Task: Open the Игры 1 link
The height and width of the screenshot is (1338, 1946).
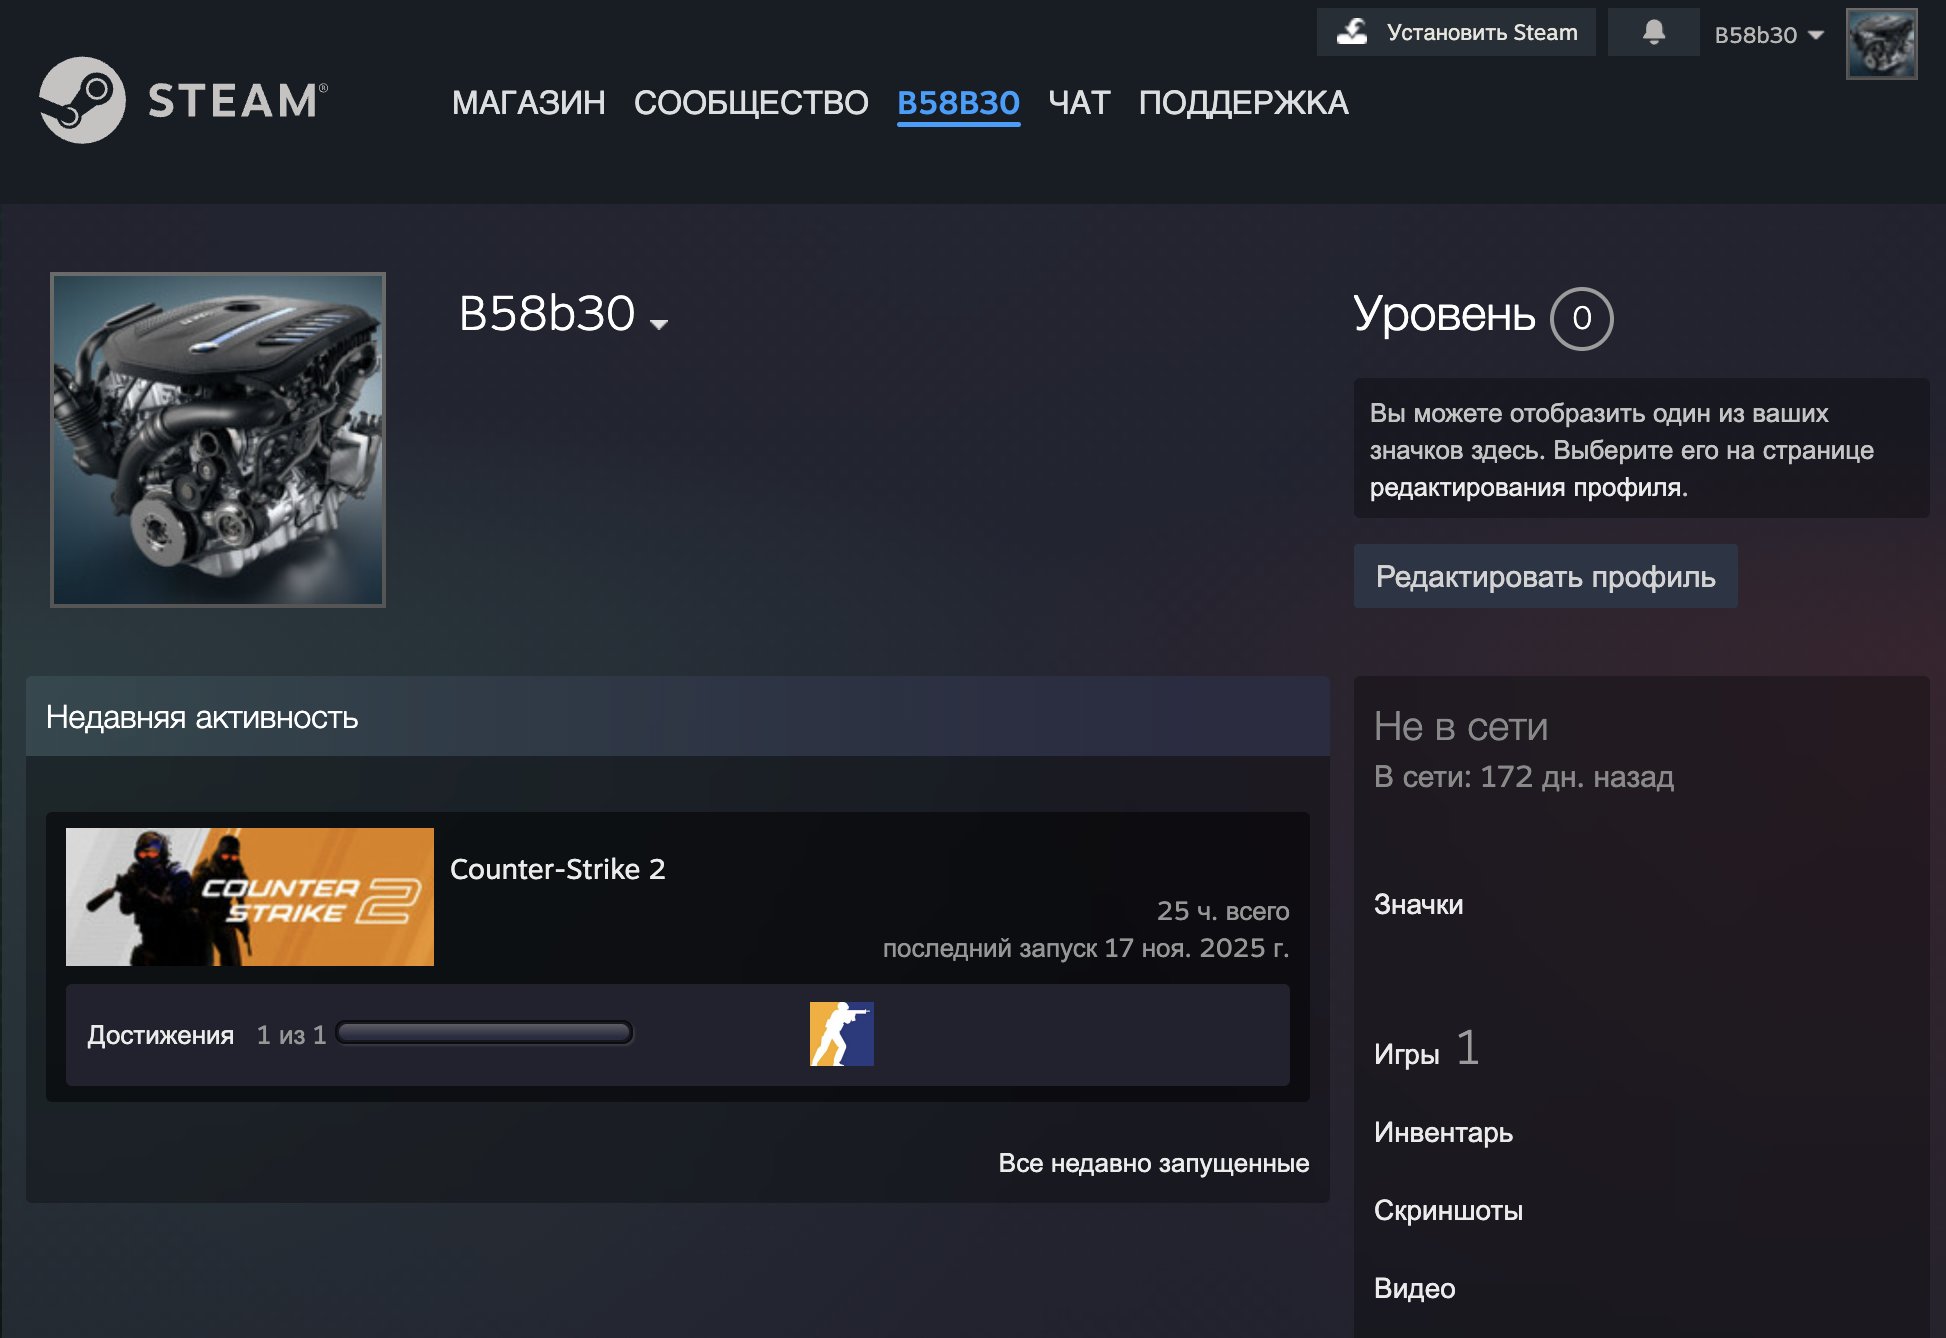Action: tap(1425, 1050)
